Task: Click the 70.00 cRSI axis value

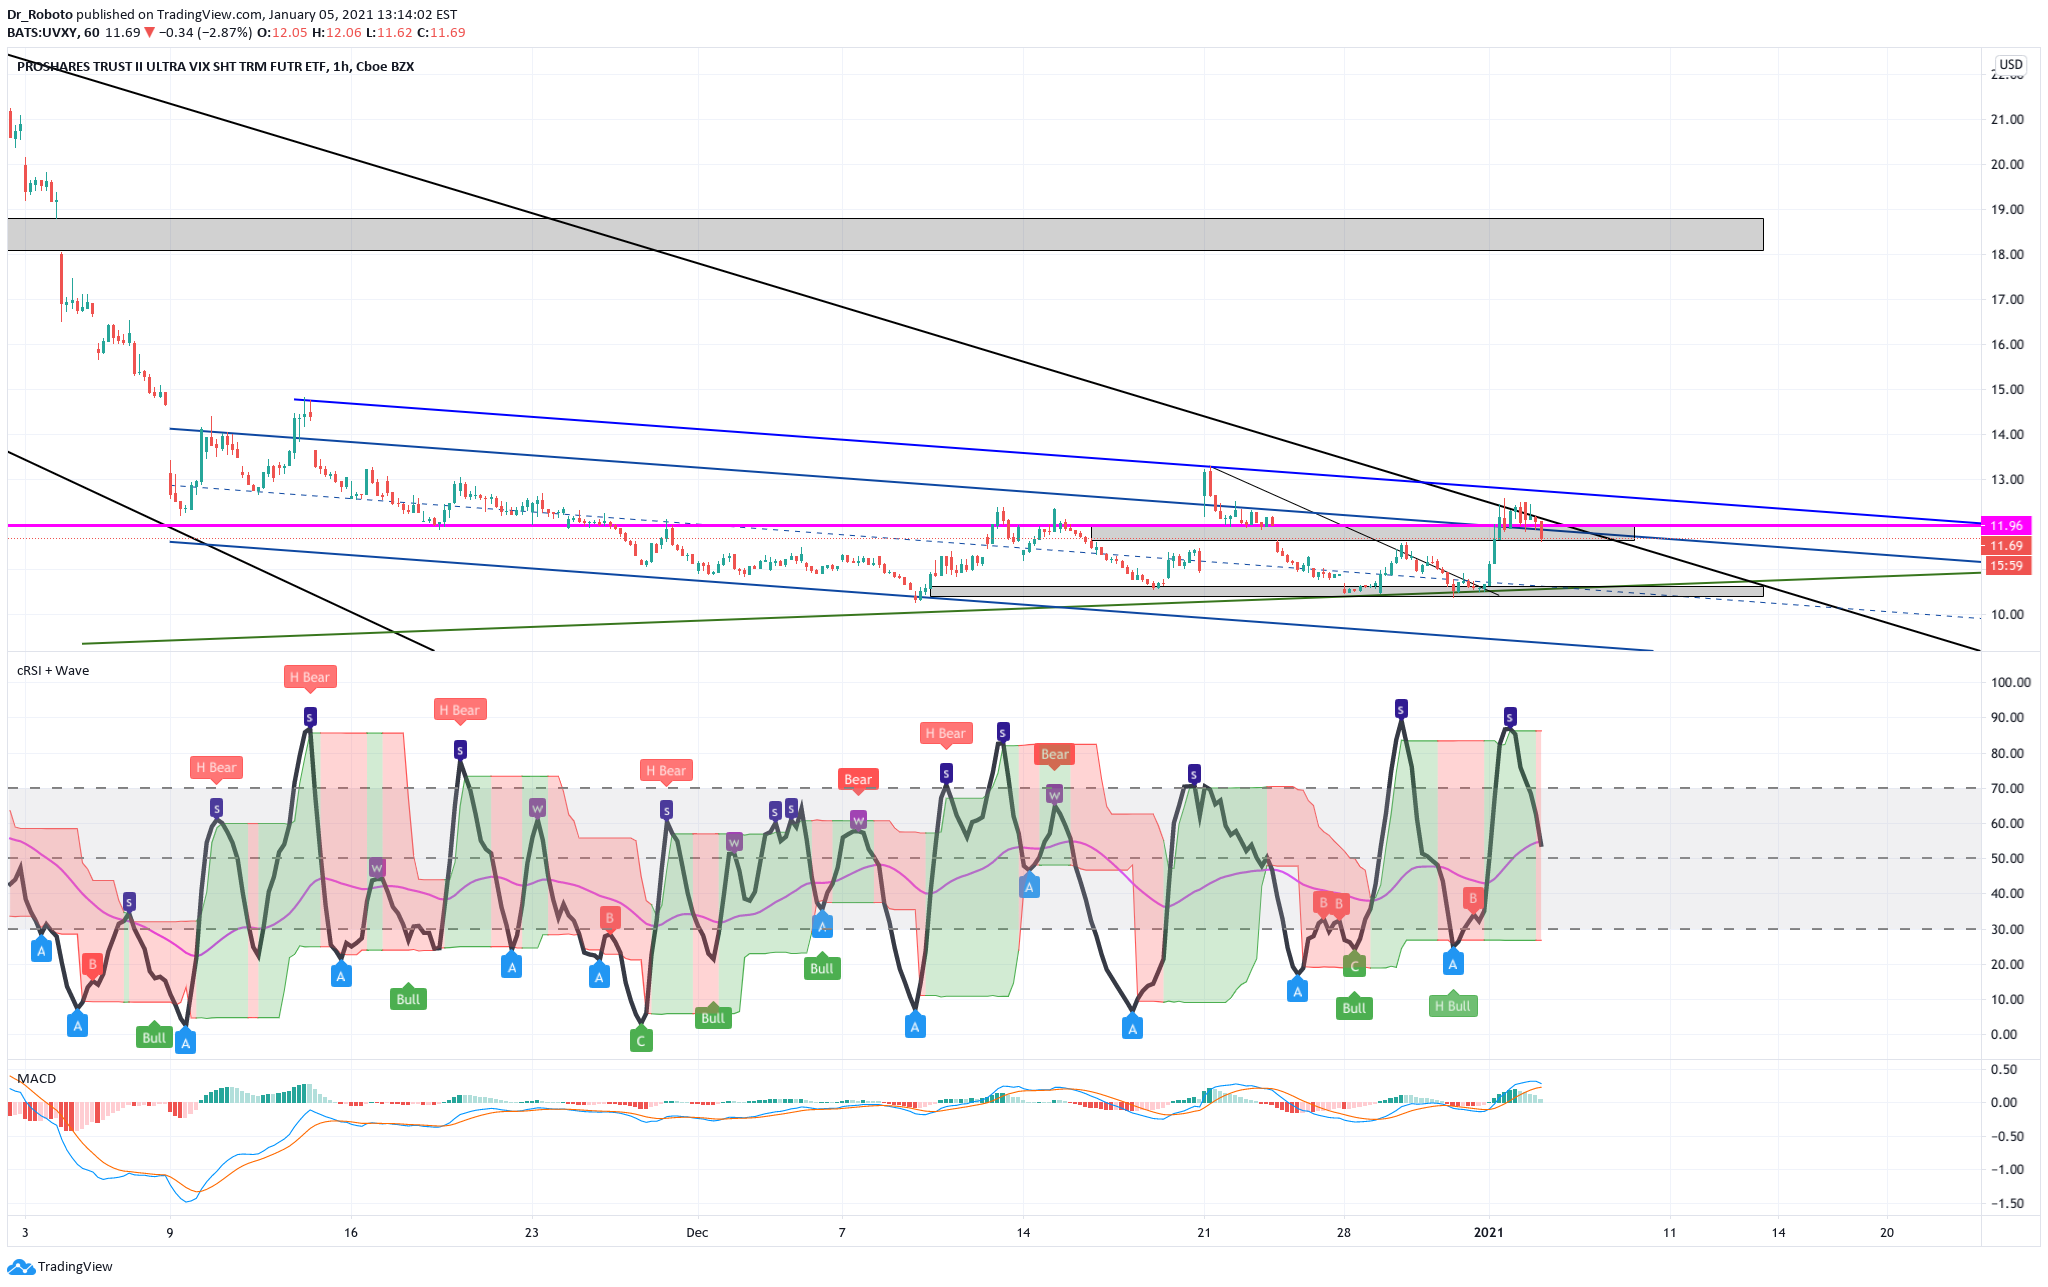Action: click(2007, 788)
